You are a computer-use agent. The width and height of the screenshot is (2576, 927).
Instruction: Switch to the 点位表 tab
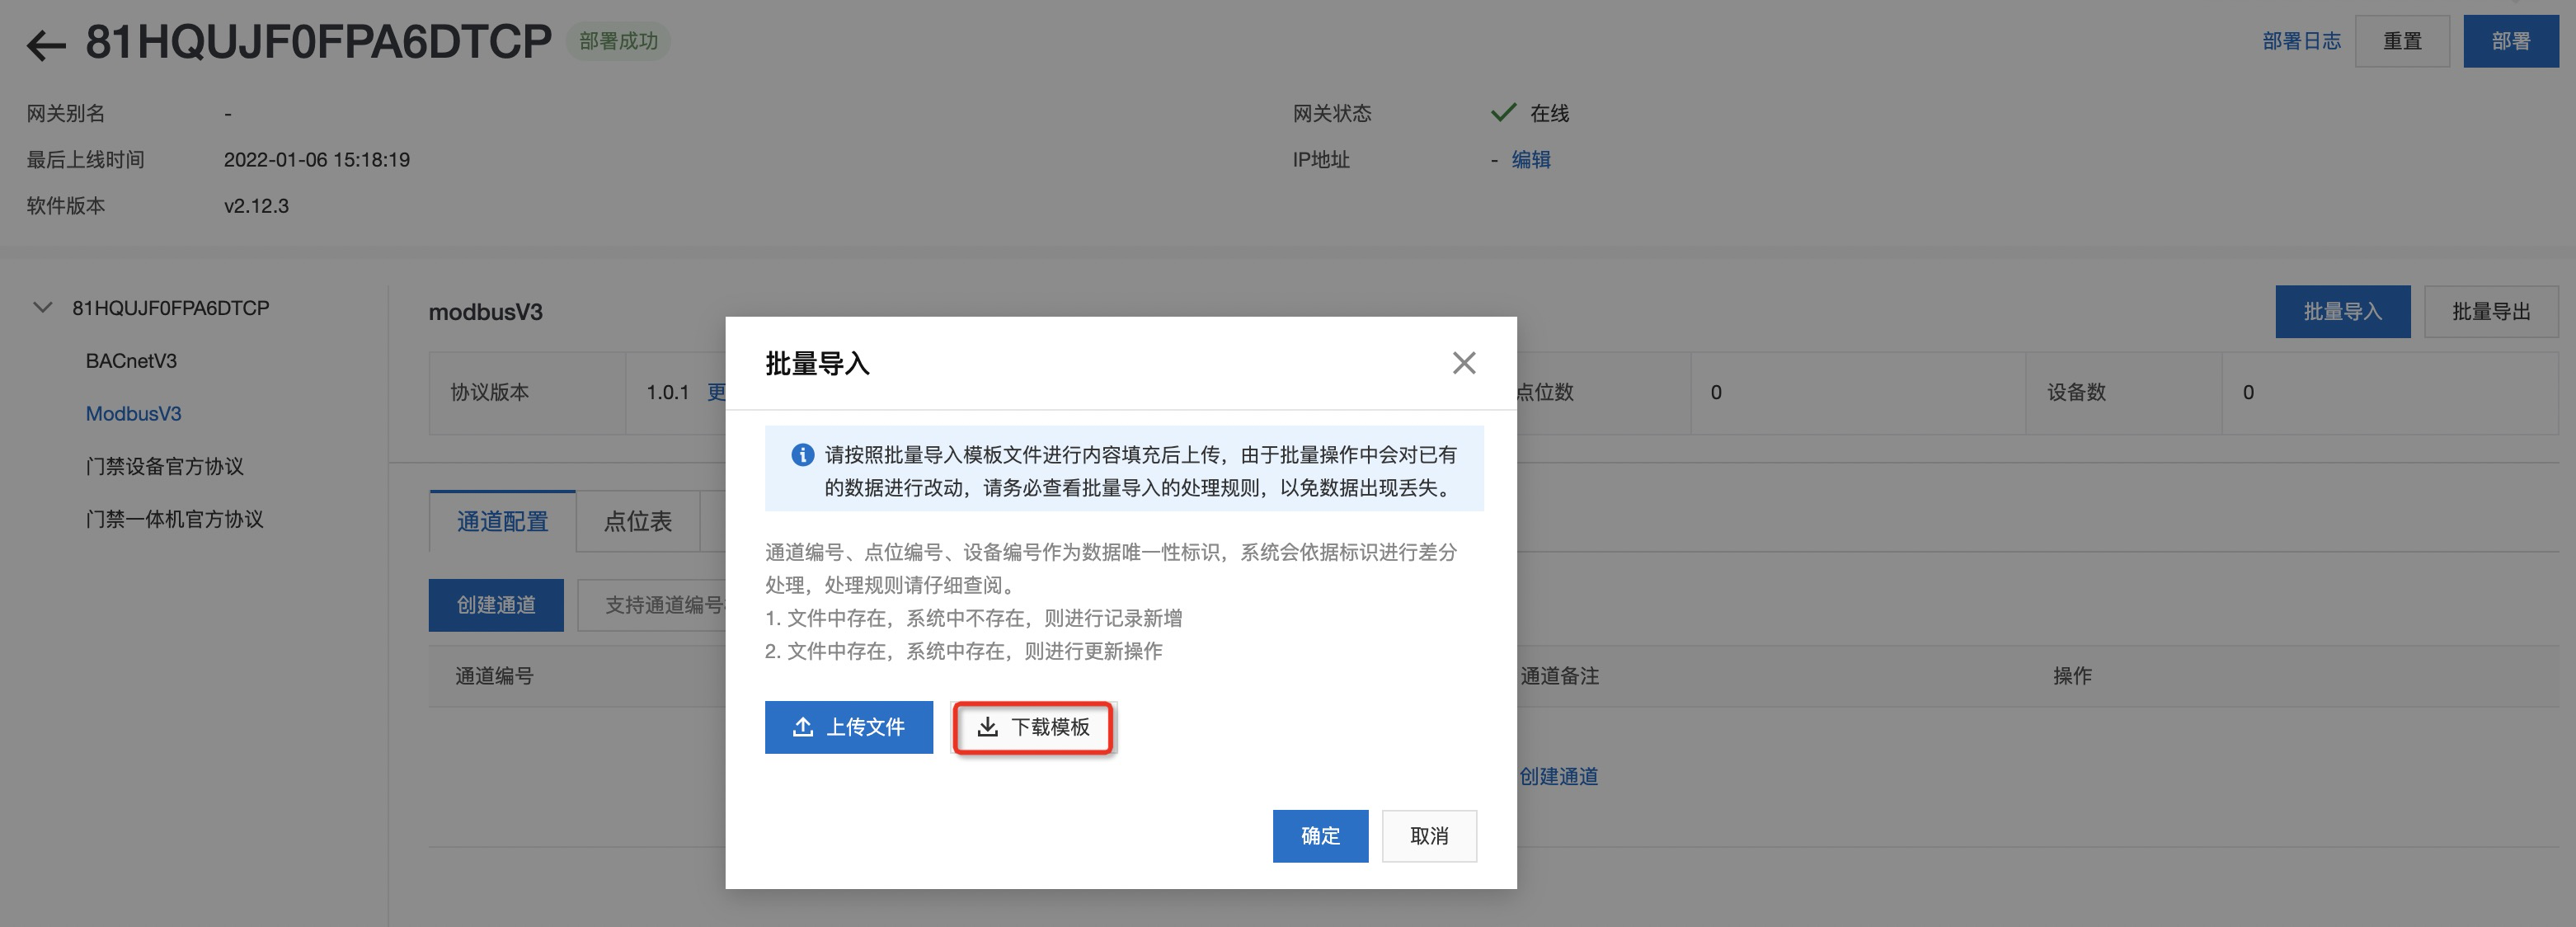pyautogui.click(x=638, y=521)
